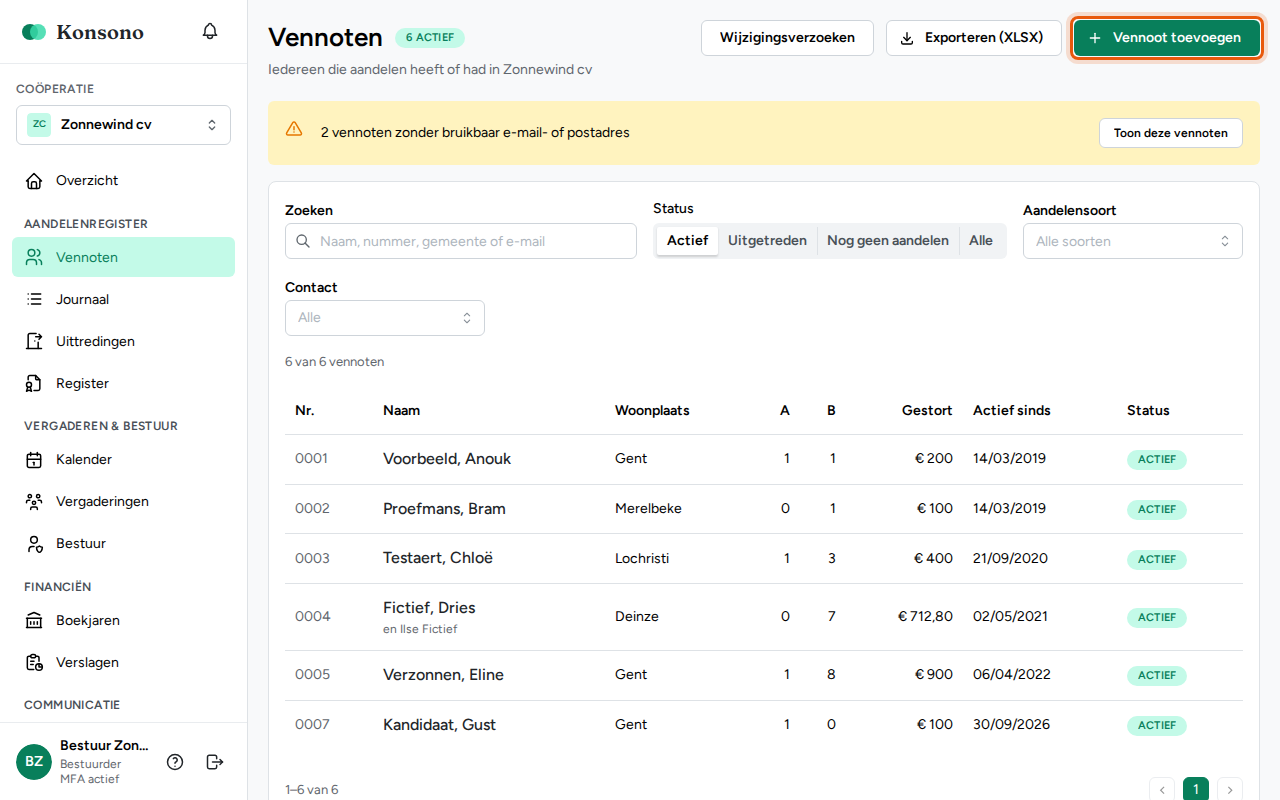Switch status filter to Alle
Screen dimensions: 1280x800
click(981, 241)
